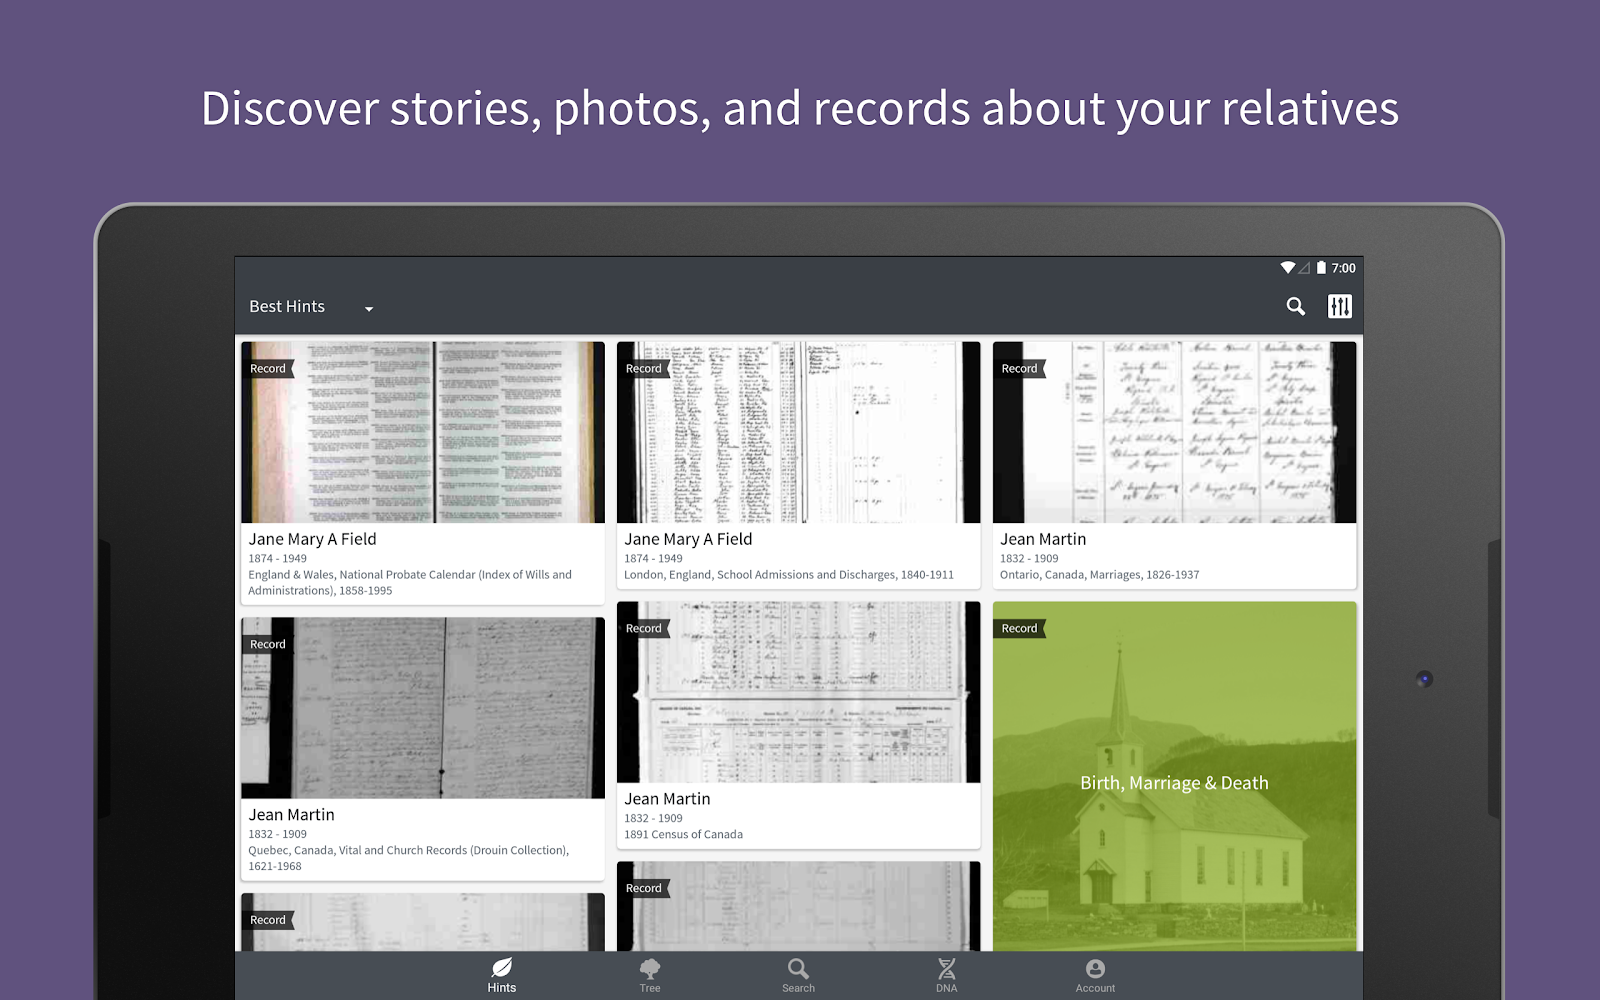Open Jean Martin Quebec vital records image
The width and height of the screenshot is (1600, 1000).
coord(423,708)
